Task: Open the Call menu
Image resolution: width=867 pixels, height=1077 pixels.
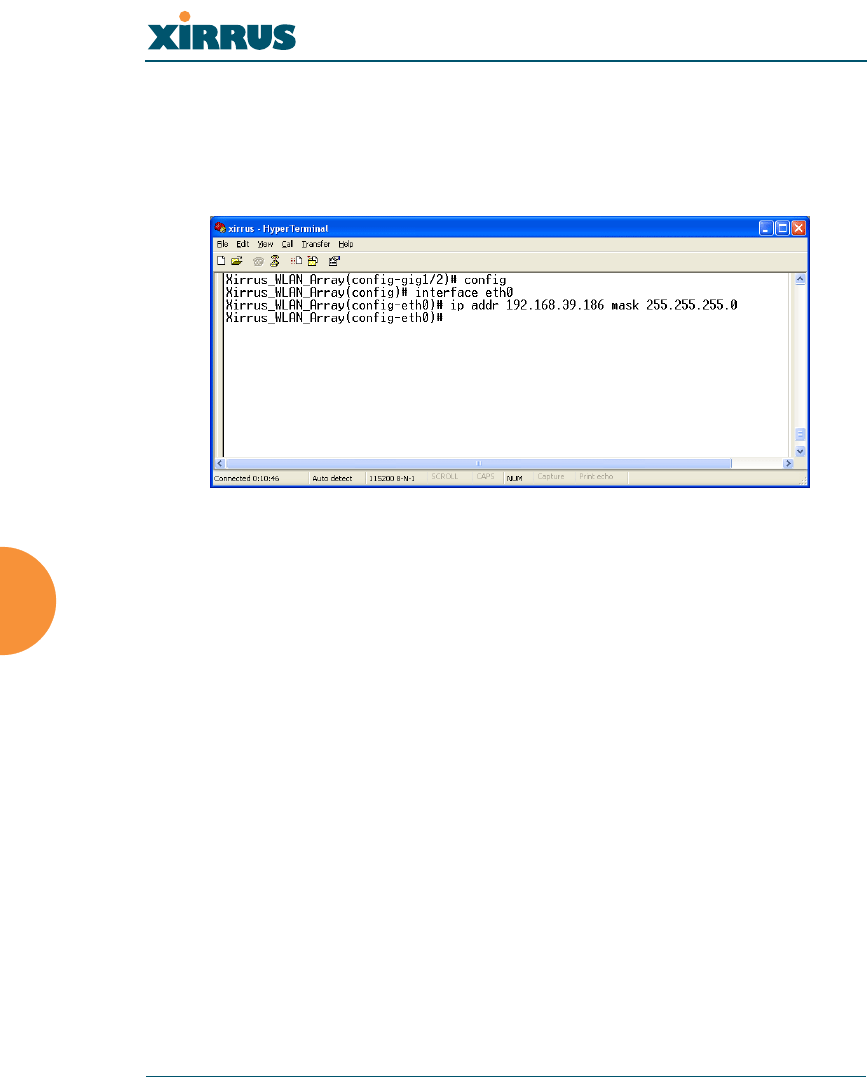Action: pos(287,244)
